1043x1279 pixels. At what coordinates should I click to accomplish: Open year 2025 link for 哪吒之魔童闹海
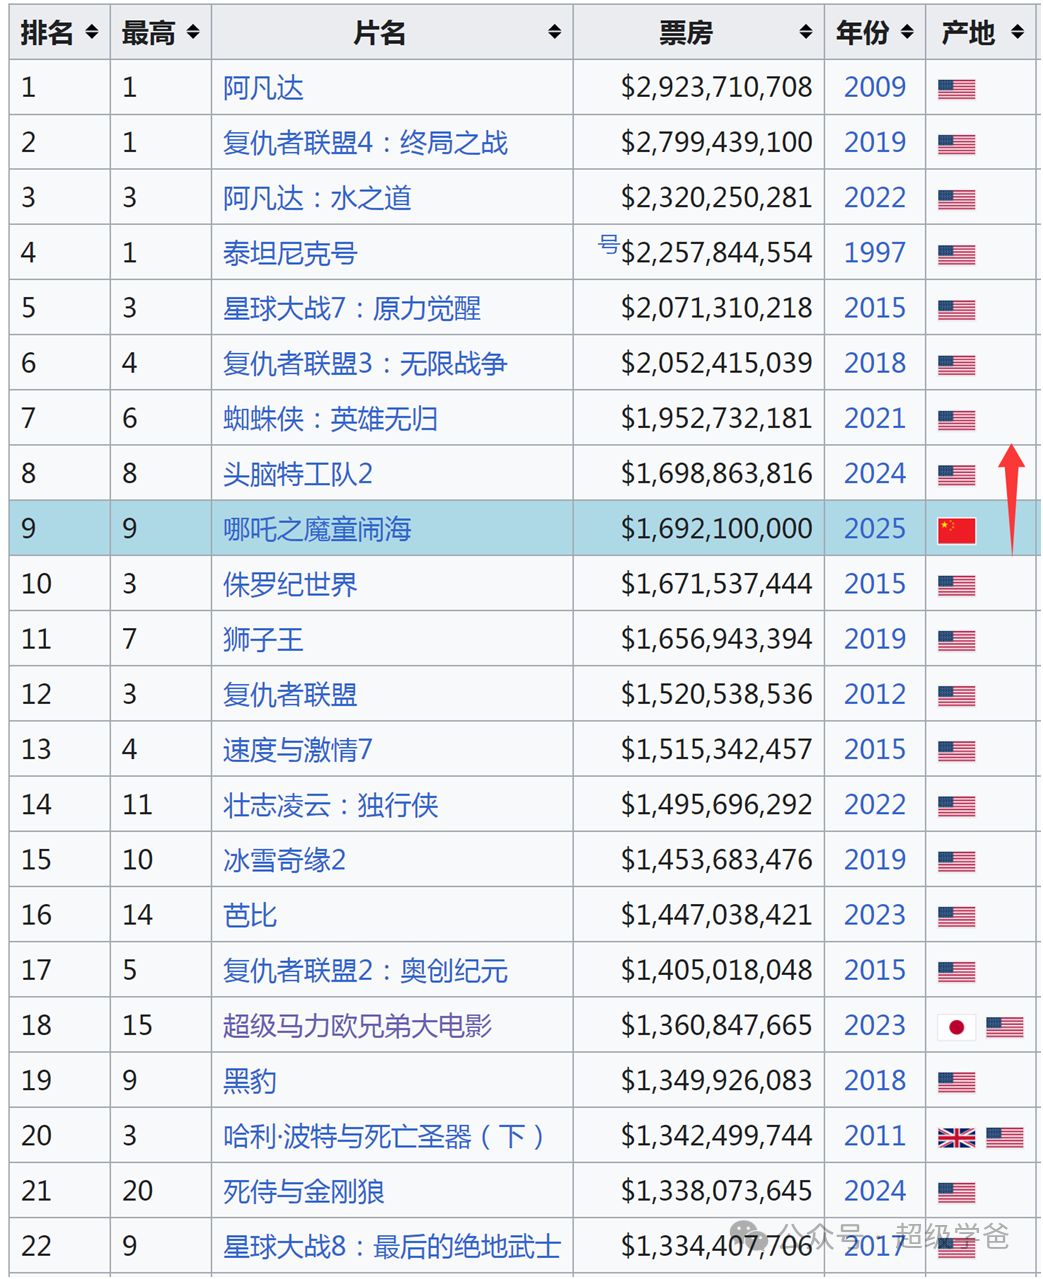click(875, 528)
